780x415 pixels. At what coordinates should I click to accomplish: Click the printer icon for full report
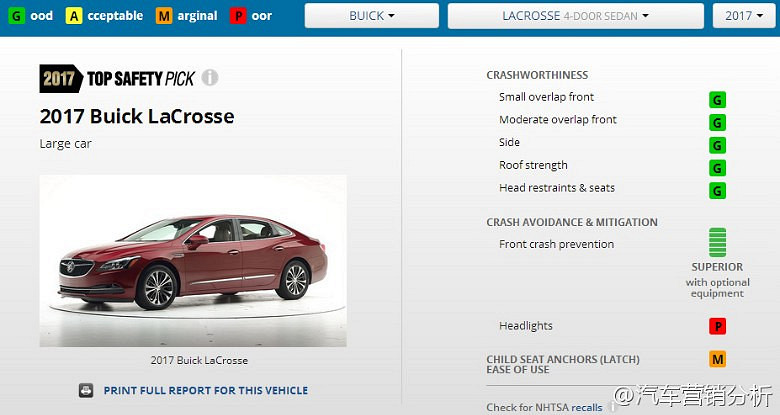click(86, 391)
